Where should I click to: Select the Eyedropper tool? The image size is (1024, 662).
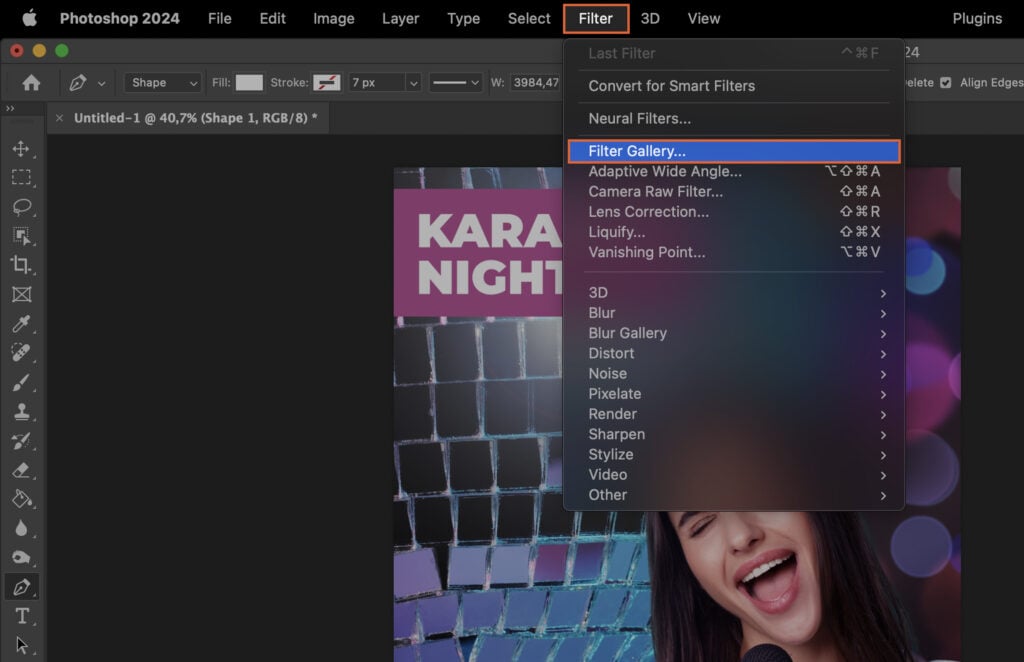click(23, 324)
